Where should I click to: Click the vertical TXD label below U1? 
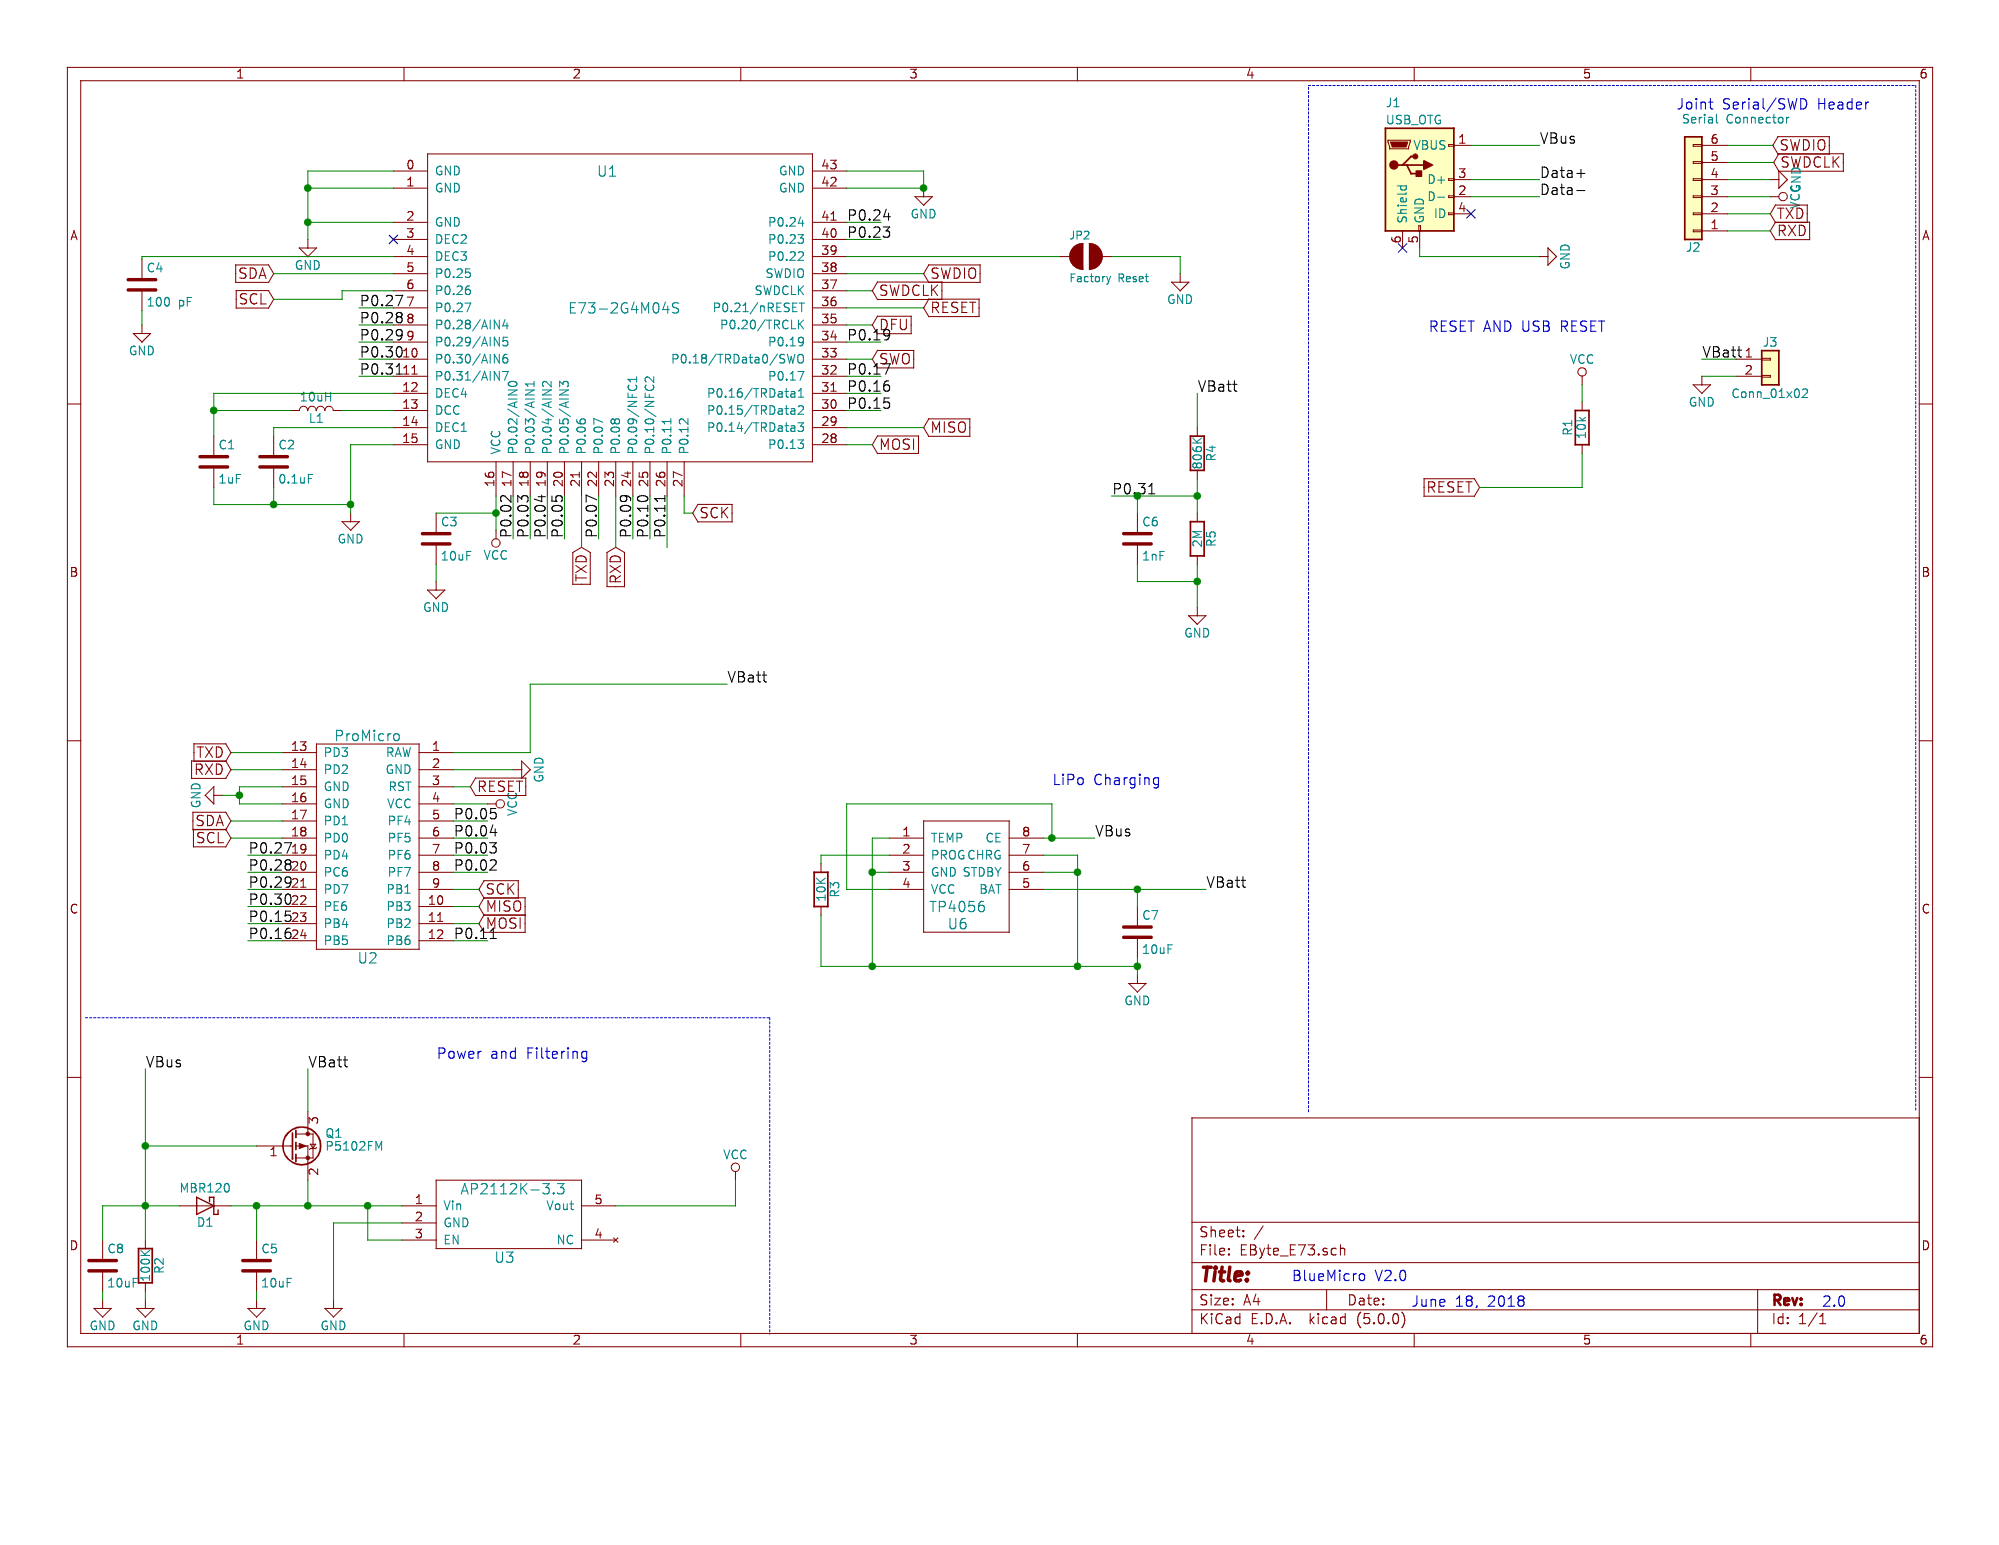[581, 565]
